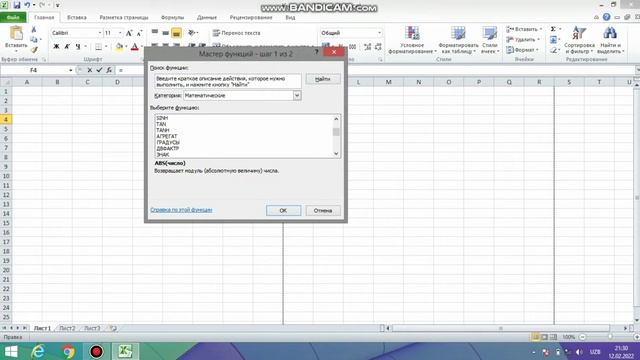Open the font size 11 dropdown
640x360 pixels.
120,33
